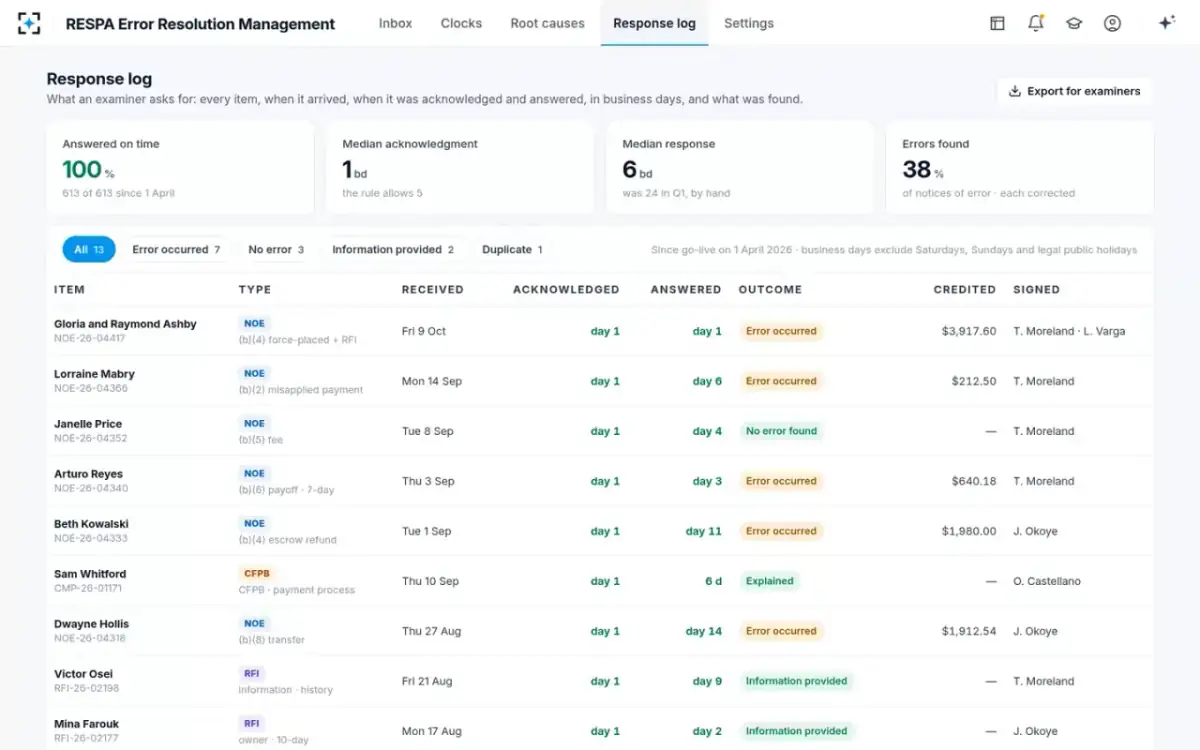Image resolution: width=1200 pixels, height=750 pixels.
Task: Click the RFI badge on Victor Osei row
Action: coord(252,673)
